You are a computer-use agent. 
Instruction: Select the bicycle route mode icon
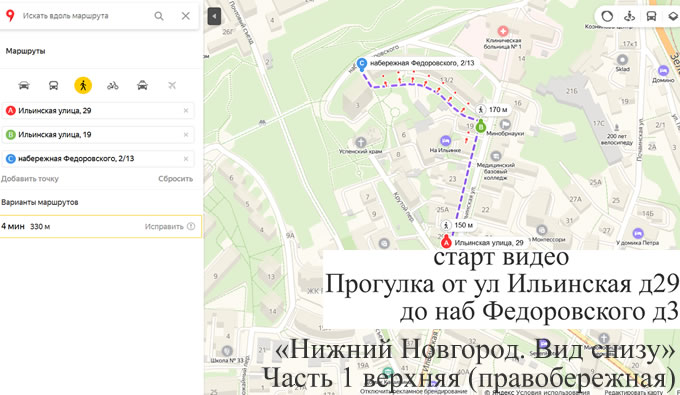[113, 85]
